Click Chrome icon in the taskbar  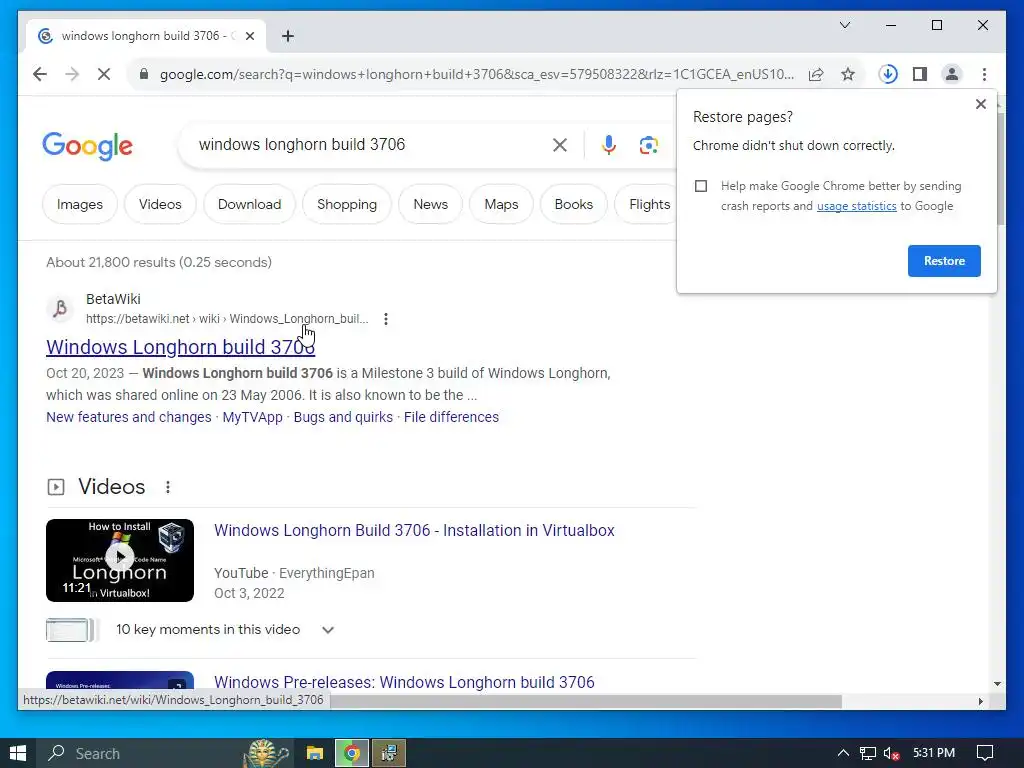(x=352, y=753)
